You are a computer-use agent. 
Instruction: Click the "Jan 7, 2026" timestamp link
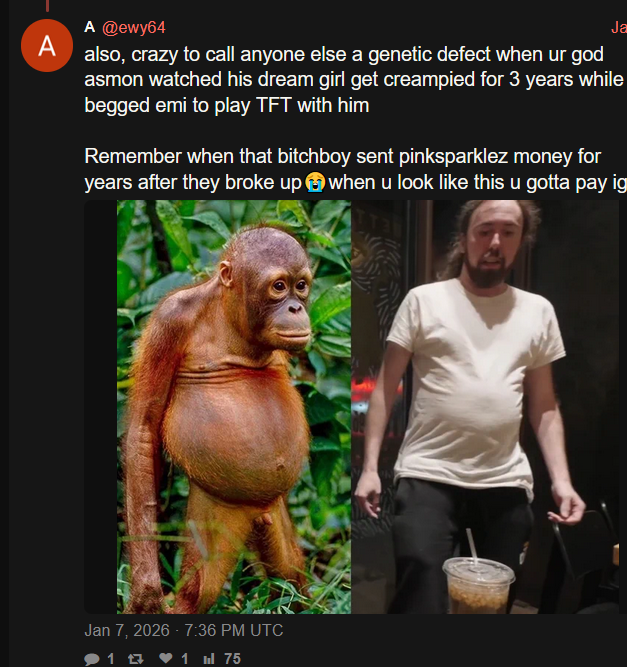(x=127, y=630)
